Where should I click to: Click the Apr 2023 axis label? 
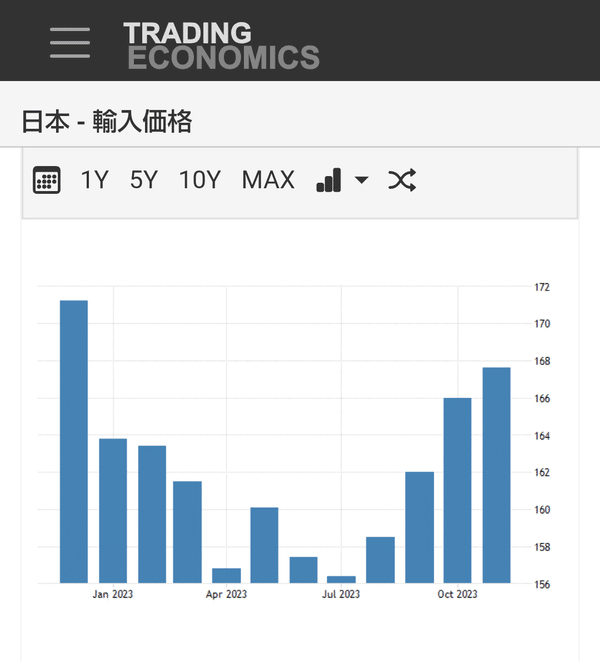point(226,594)
